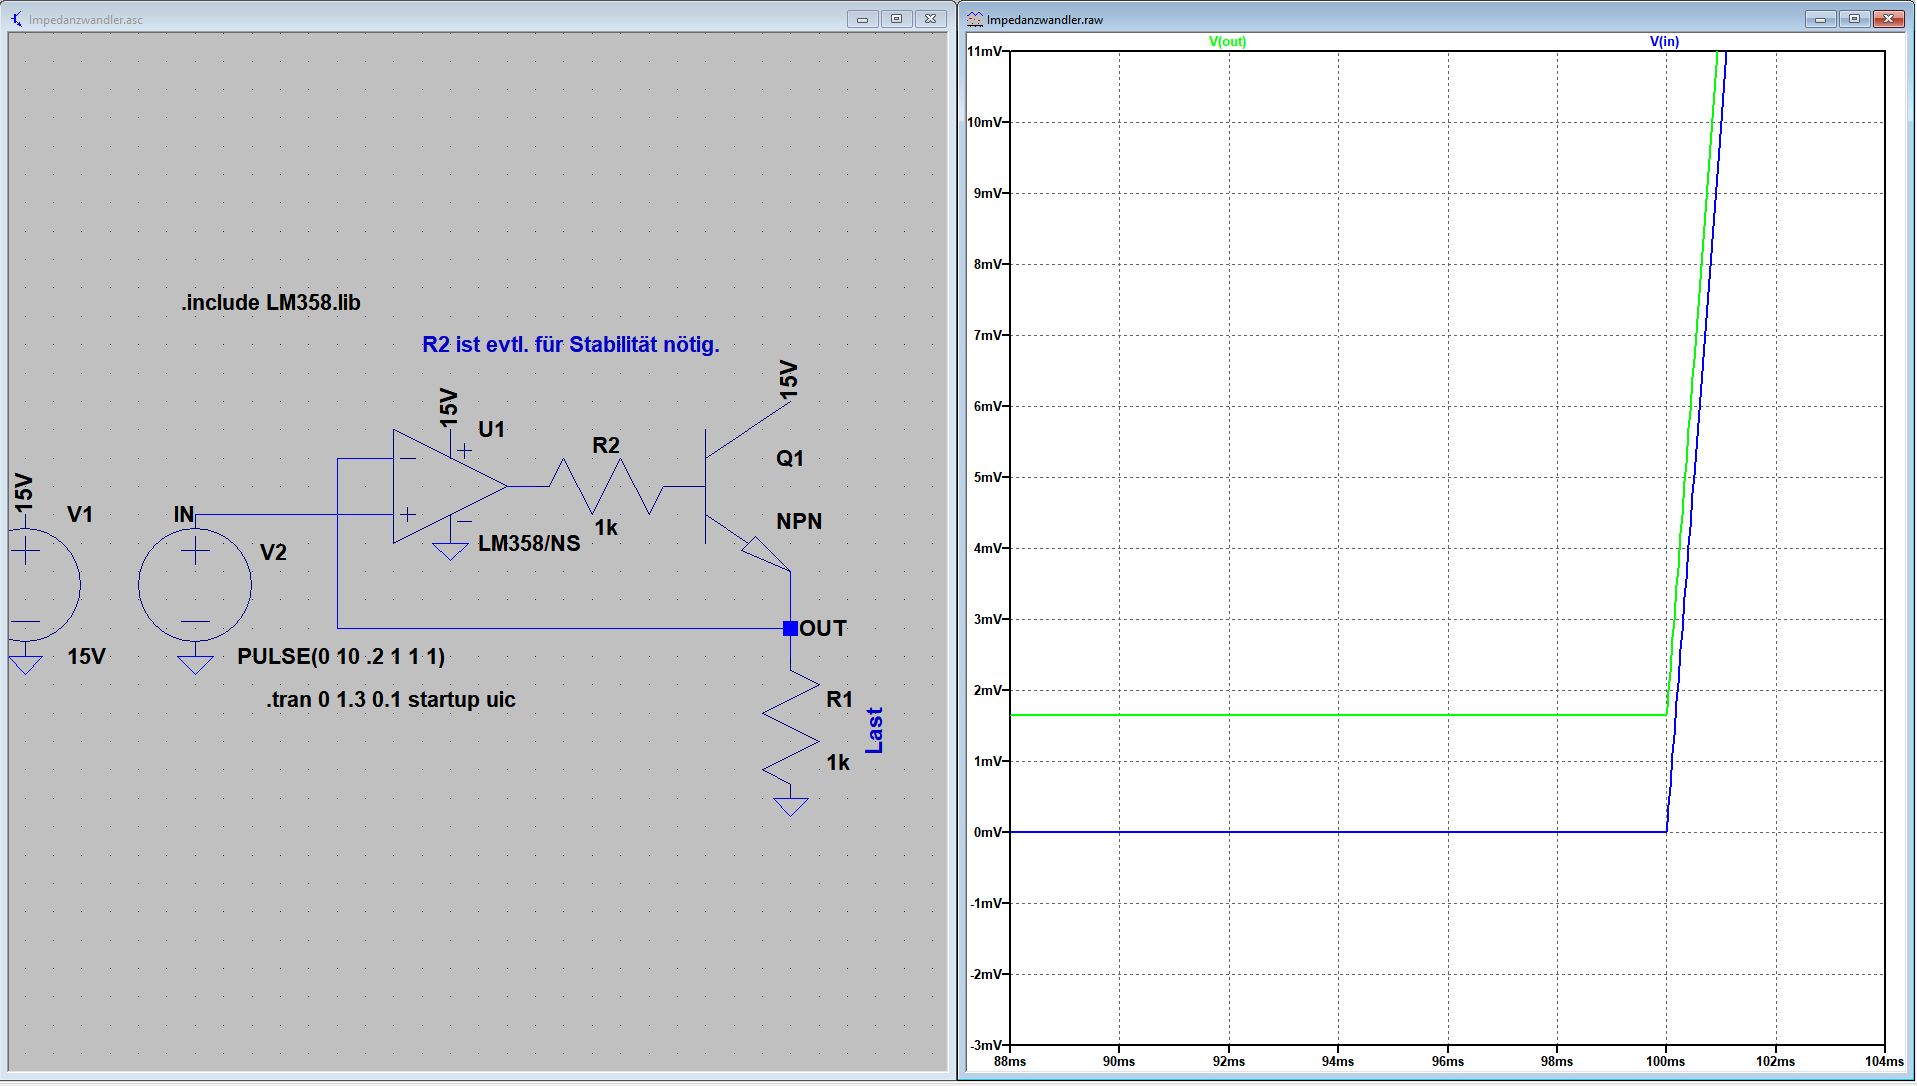Click the 104ms label on time axis
This screenshot has width=1917, height=1086.
[1884, 1062]
